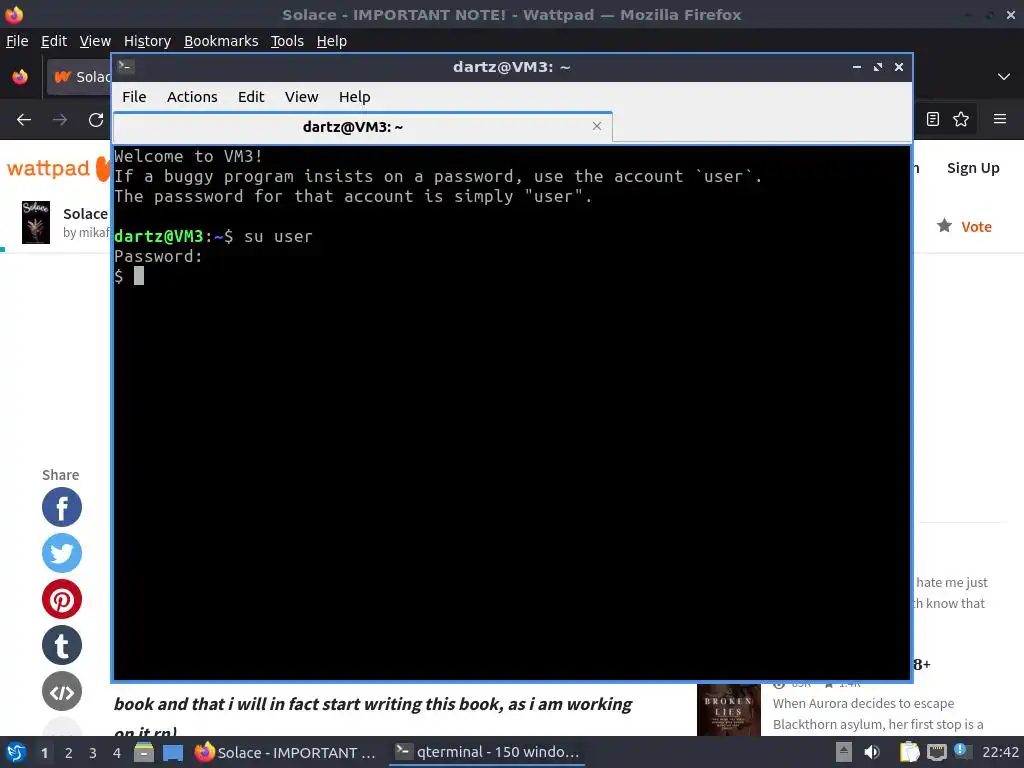Open the embed code share icon
This screenshot has width=1024, height=768.
(x=62, y=692)
